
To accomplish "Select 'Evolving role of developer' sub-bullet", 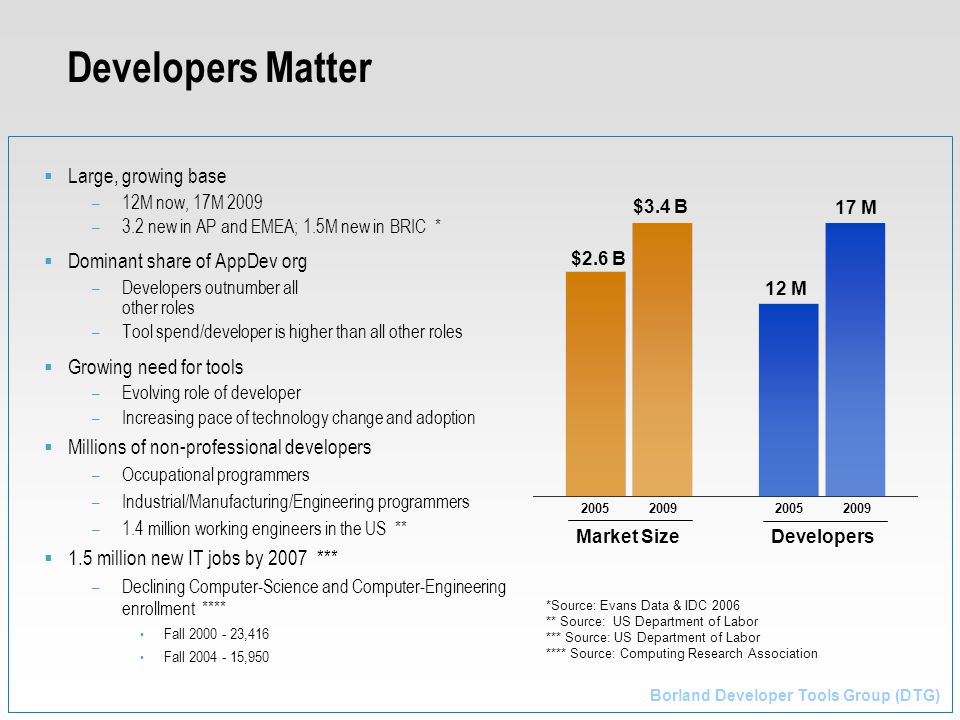I will [211, 392].
